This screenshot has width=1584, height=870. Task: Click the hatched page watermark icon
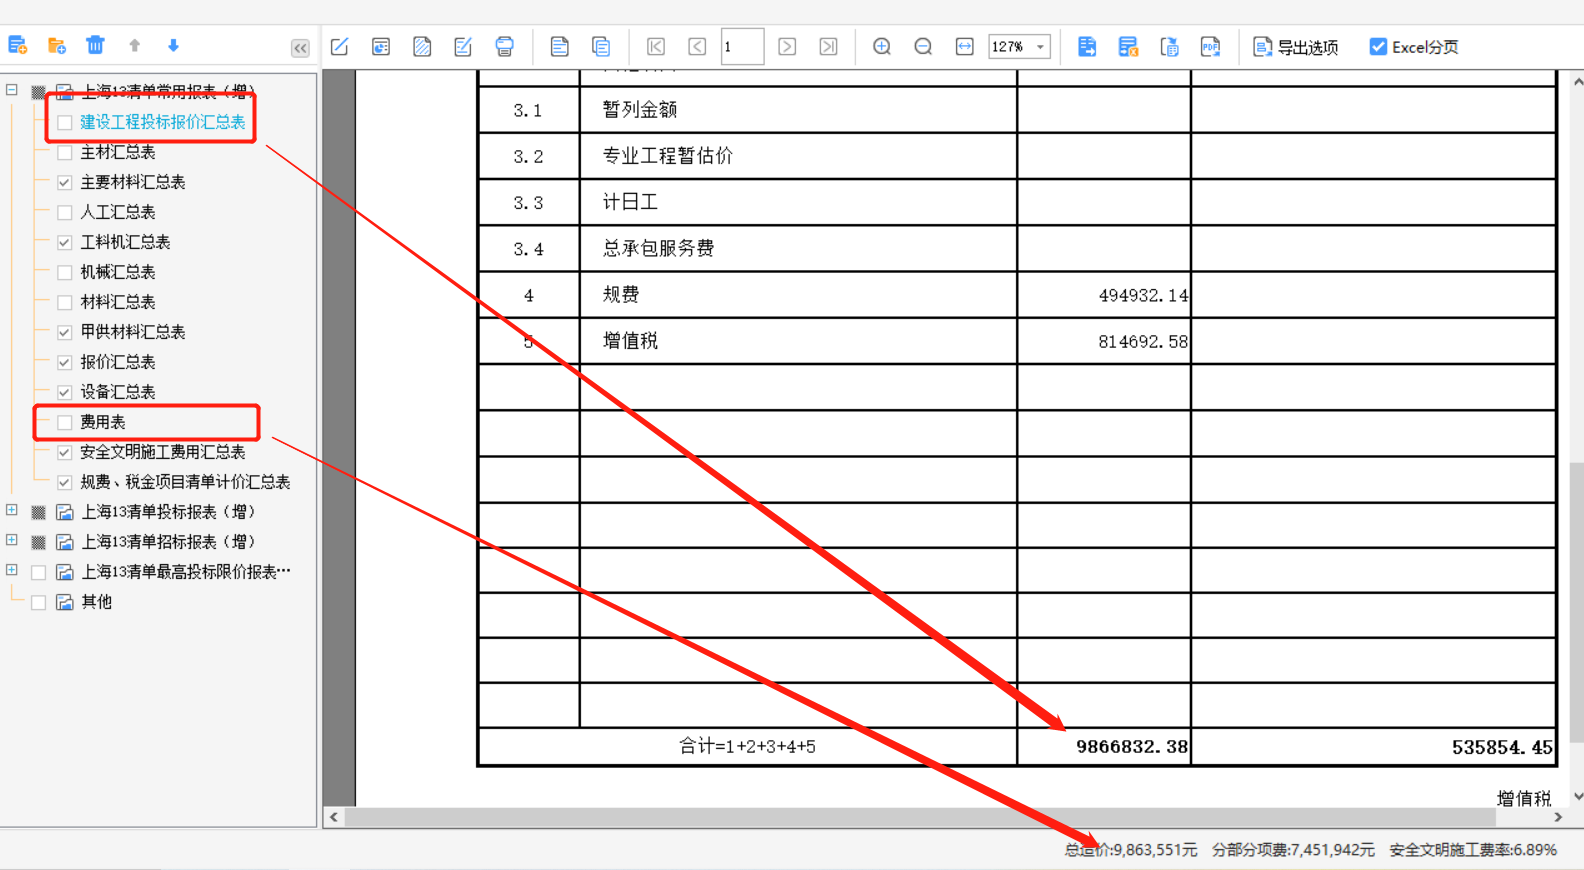pyautogui.click(x=422, y=46)
